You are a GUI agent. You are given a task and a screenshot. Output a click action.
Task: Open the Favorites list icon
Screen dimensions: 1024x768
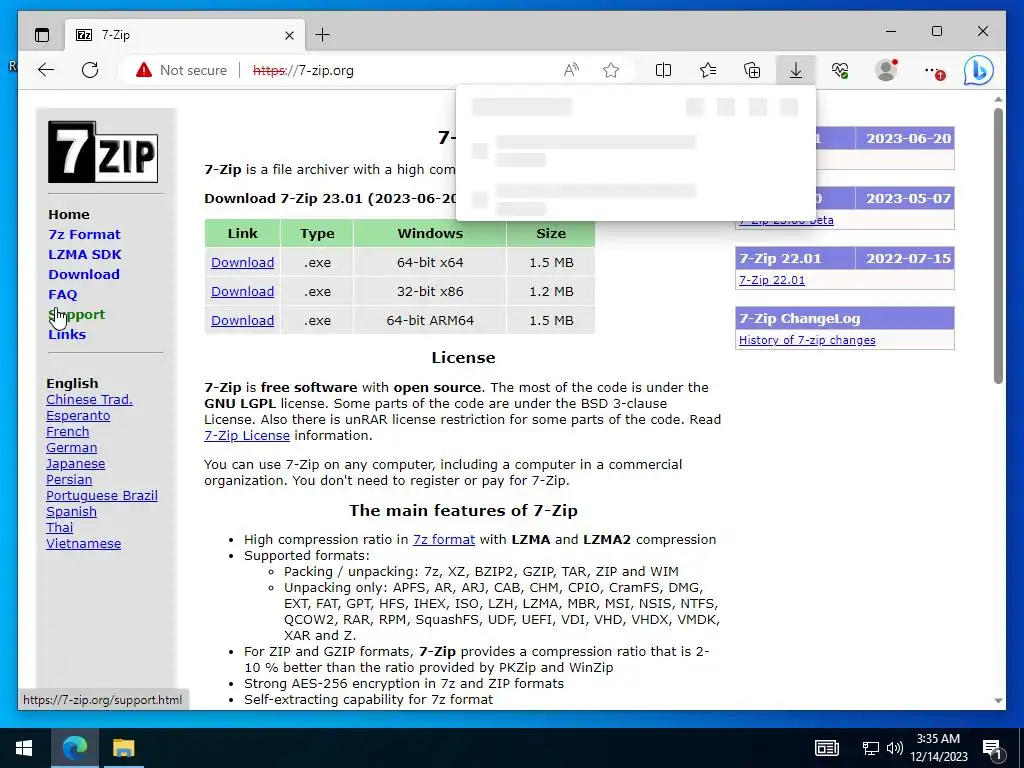click(707, 70)
